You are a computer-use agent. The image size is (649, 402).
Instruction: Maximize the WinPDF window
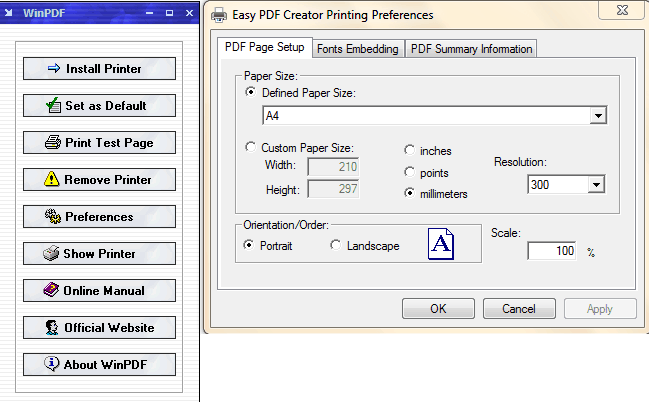click(x=169, y=13)
